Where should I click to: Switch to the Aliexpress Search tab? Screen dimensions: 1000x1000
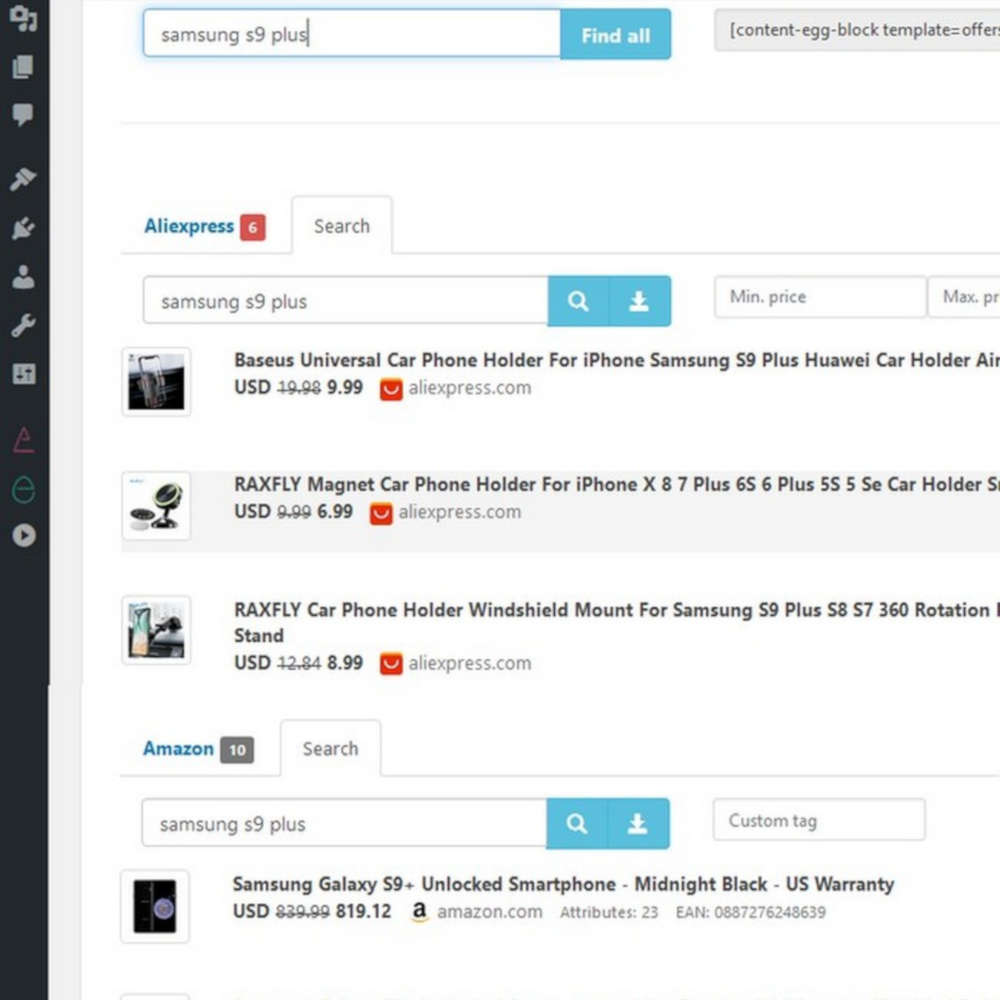pos(342,226)
